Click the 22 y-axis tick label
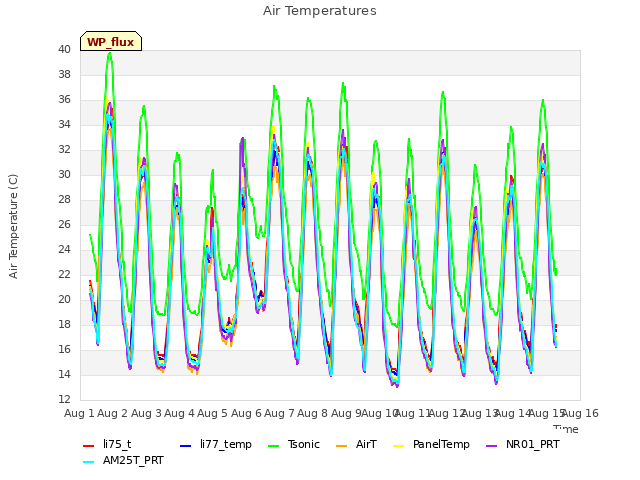640x480 pixels. 64,274
